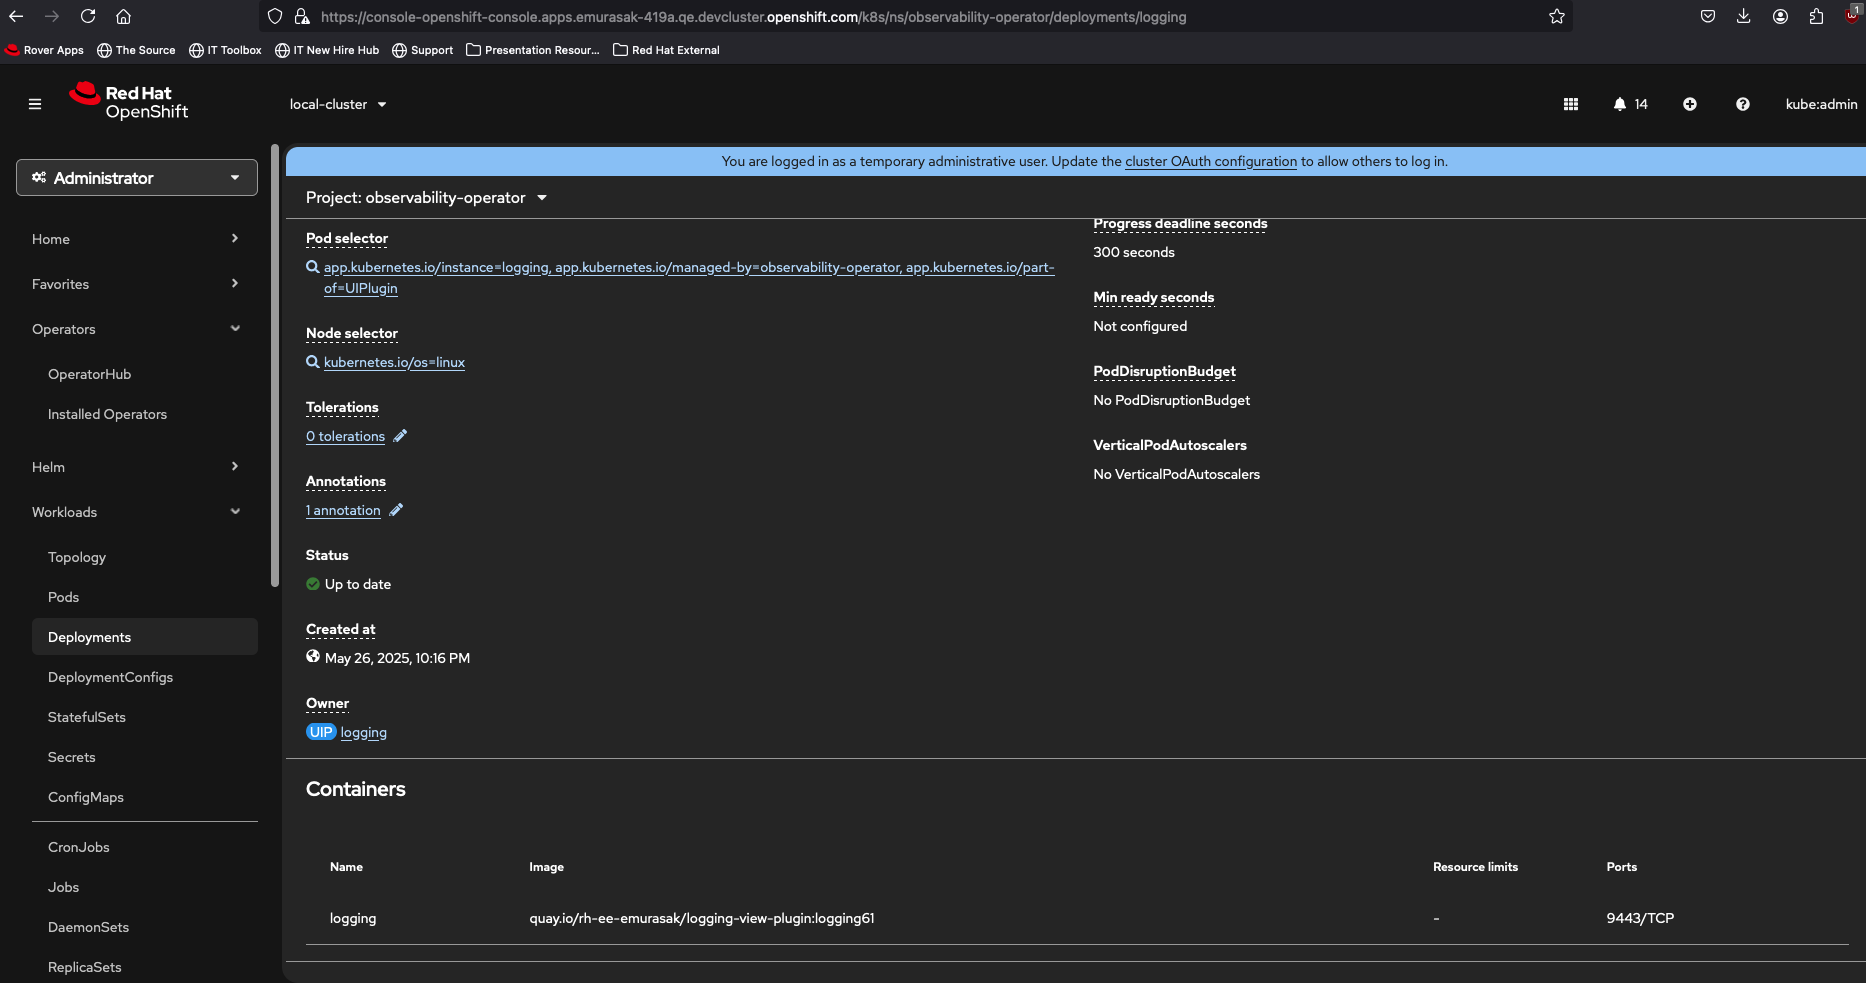Open the application launcher grid

point(1571,104)
